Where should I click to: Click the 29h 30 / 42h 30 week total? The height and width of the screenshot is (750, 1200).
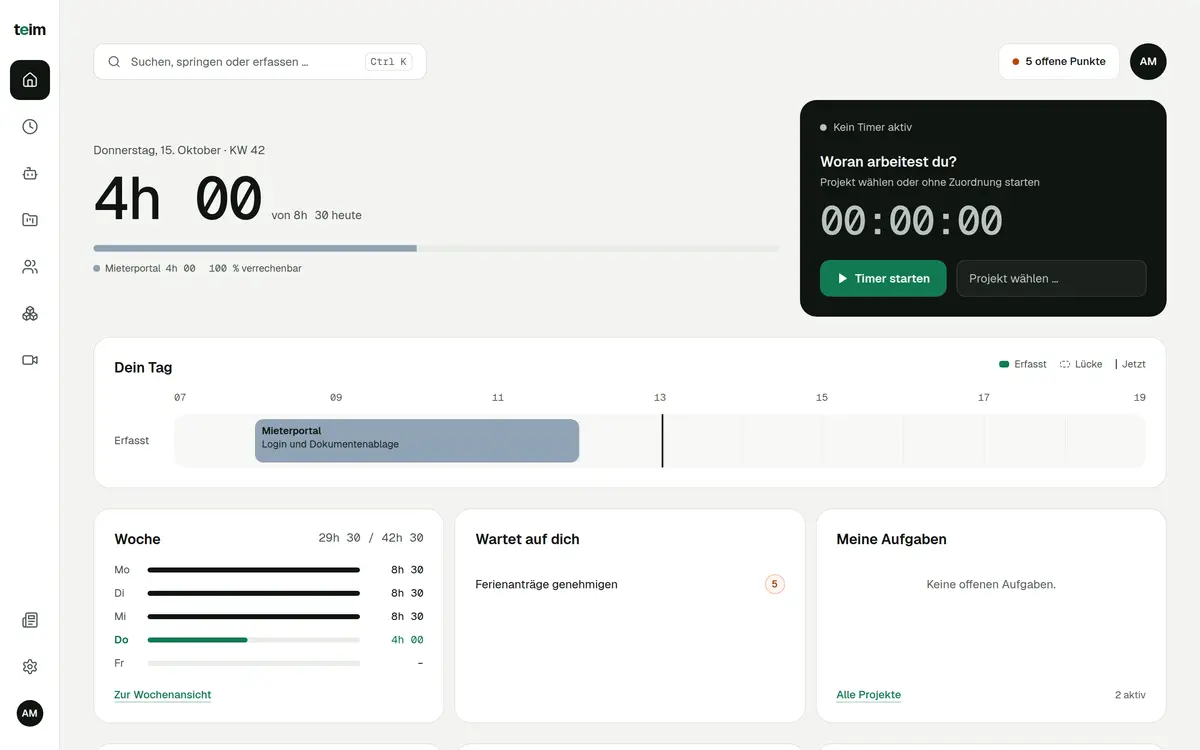[371, 538]
